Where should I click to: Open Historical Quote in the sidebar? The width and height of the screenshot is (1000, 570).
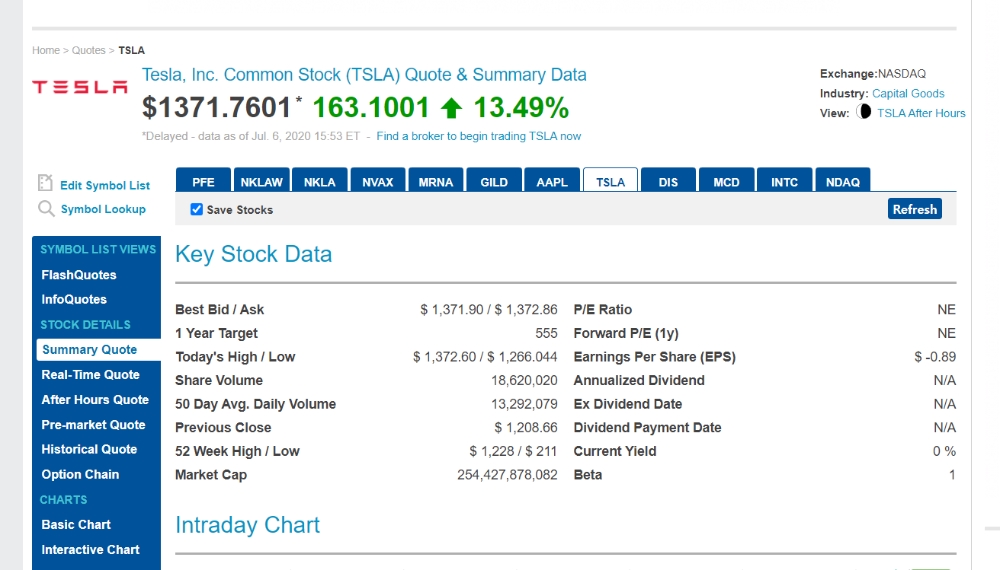tap(89, 449)
